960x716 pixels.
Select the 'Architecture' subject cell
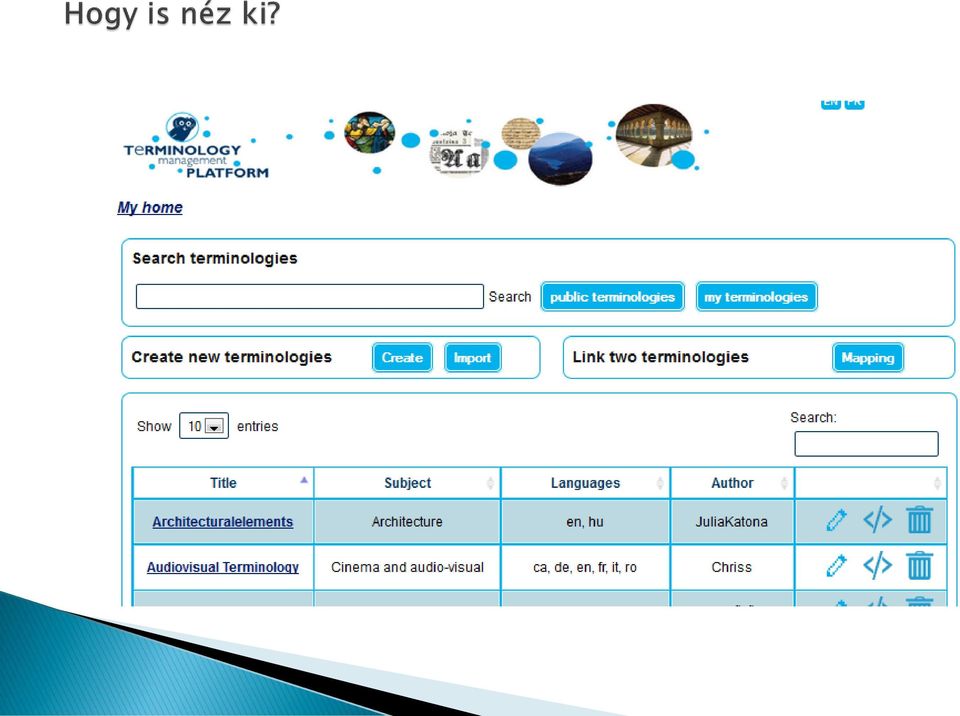pyautogui.click(x=407, y=522)
